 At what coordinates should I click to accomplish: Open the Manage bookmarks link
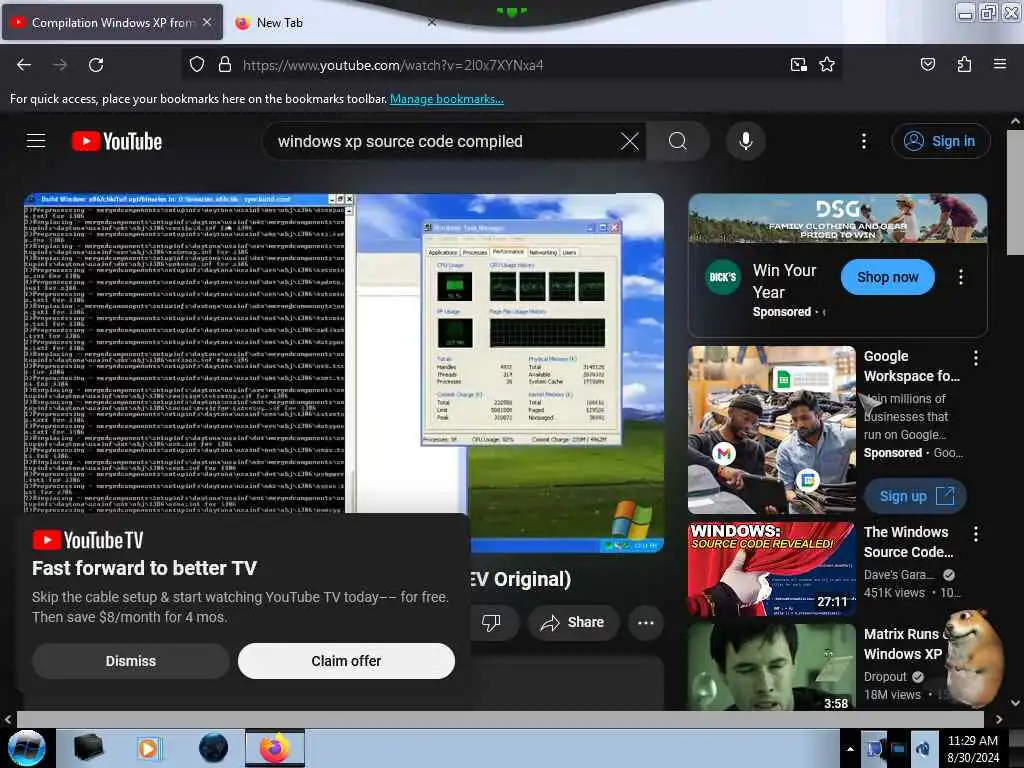coord(447,99)
